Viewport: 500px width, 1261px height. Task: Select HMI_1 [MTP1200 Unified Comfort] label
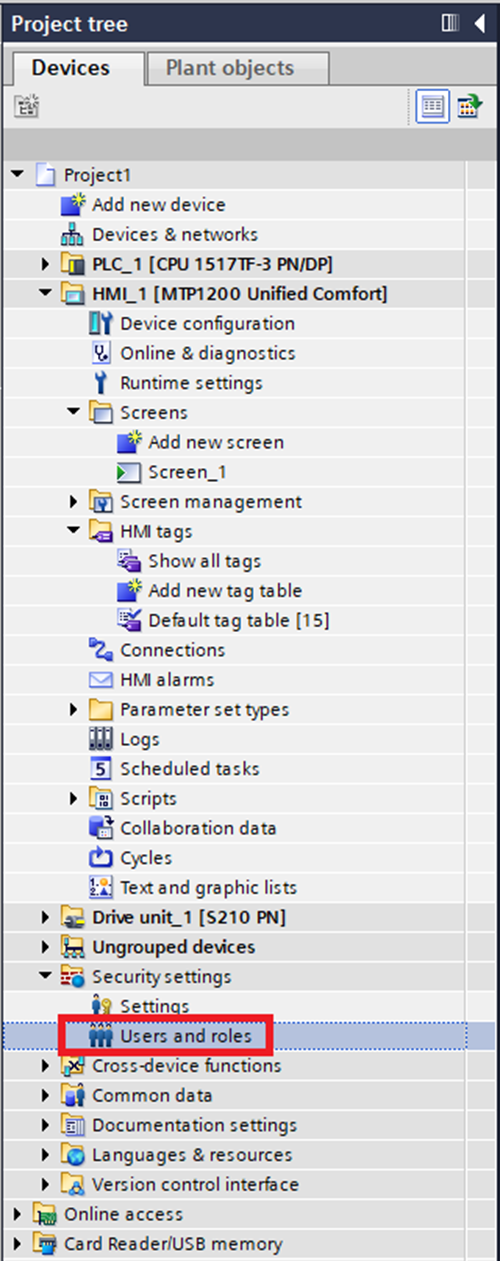(240, 294)
